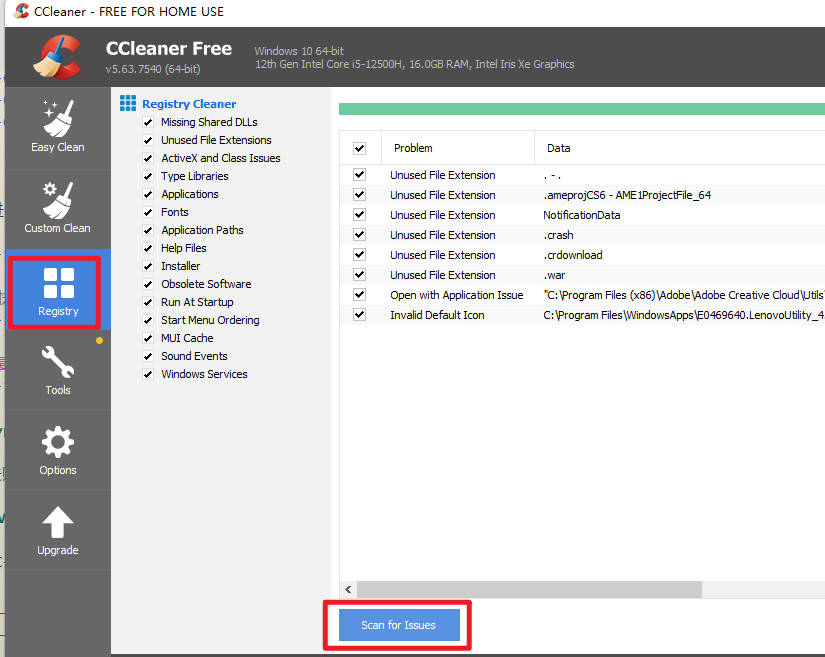825x657 pixels.
Task: Click the CCleaner title bar icon
Action: click(21, 11)
